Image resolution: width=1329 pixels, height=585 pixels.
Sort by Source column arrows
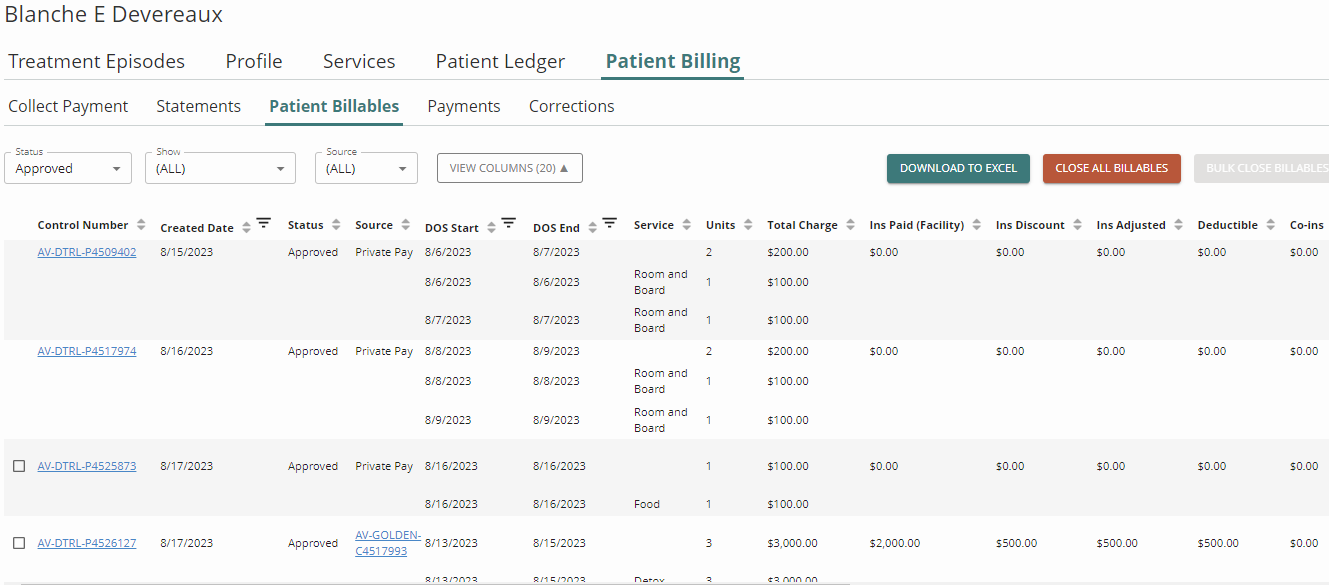405,225
